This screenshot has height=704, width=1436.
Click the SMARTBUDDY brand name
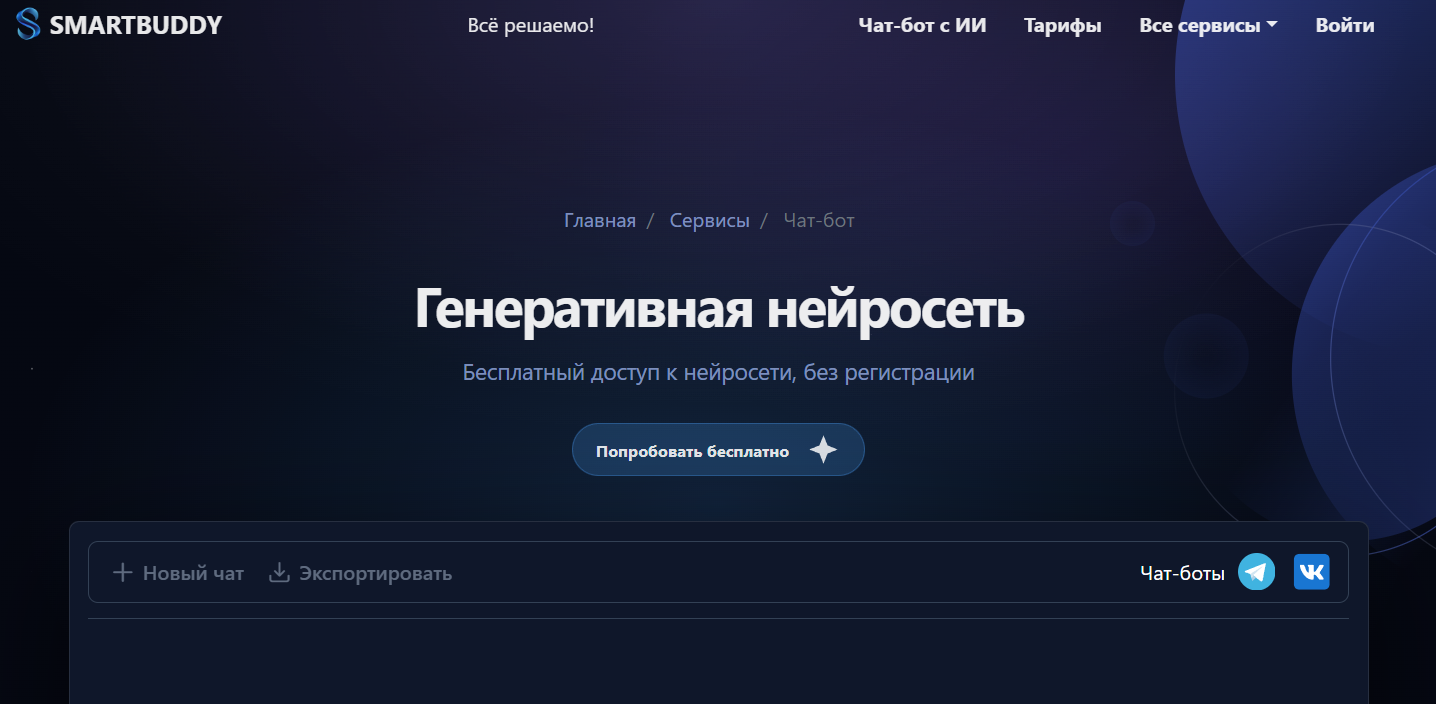[136, 26]
